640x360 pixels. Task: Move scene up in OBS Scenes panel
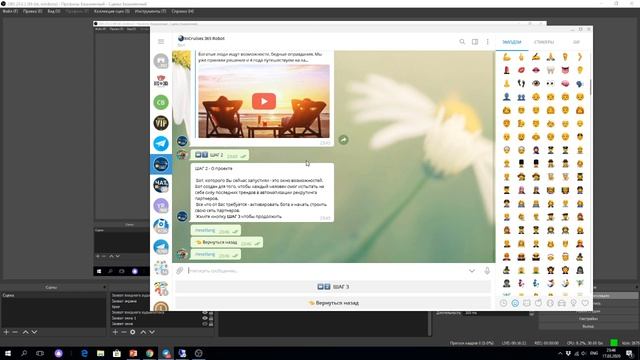25,332
